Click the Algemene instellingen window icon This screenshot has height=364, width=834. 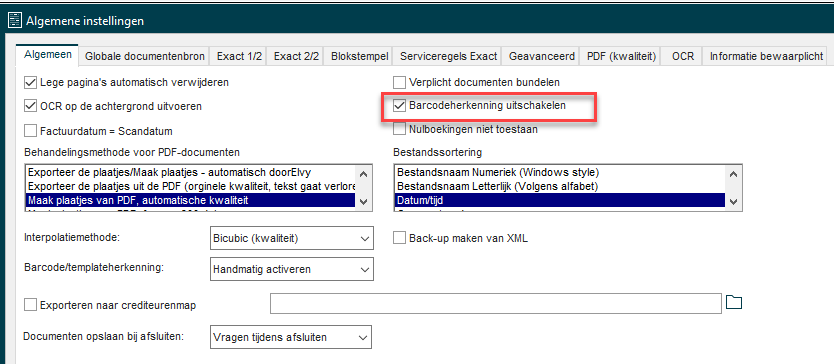click(x=14, y=21)
